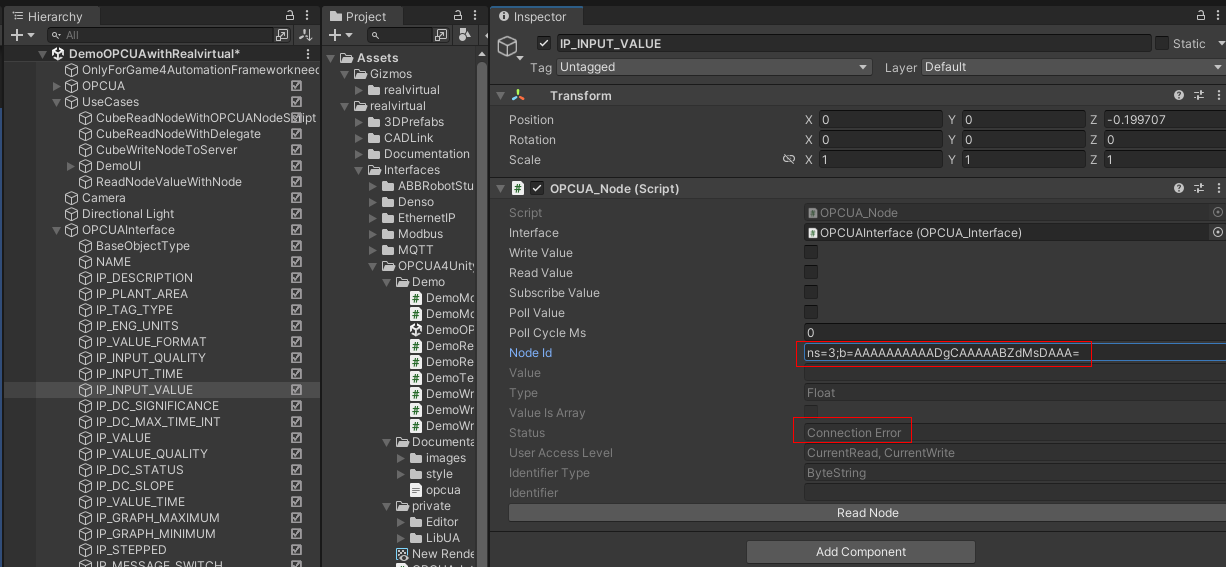Image resolution: width=1226 pixels, height=567 pixels.
Task: Open the Static flags dropdown arrow
Action: coord(1220,43)
